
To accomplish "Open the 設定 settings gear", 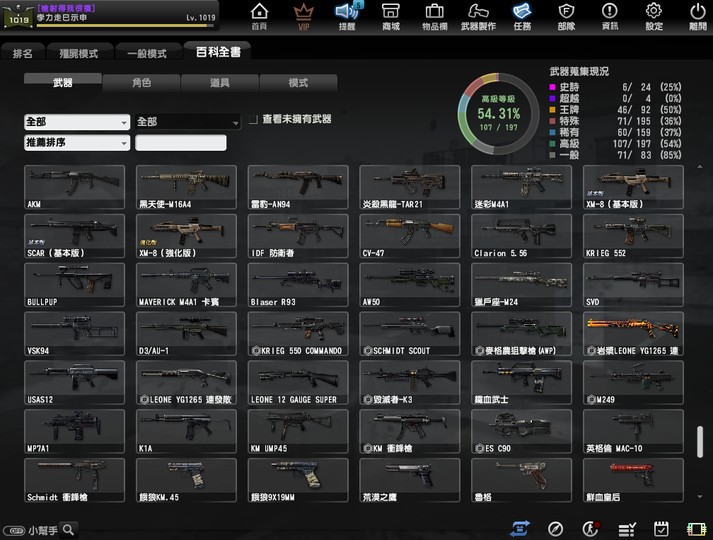I will click(654, 15).
